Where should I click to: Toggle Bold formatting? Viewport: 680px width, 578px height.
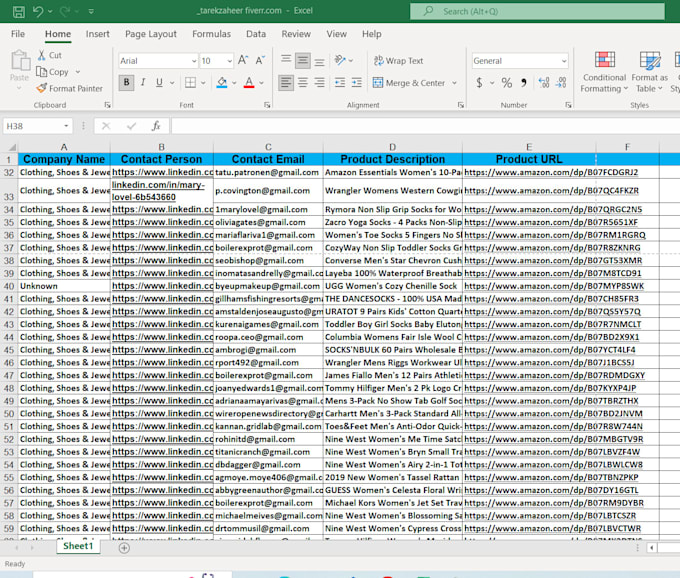(126, 82)
